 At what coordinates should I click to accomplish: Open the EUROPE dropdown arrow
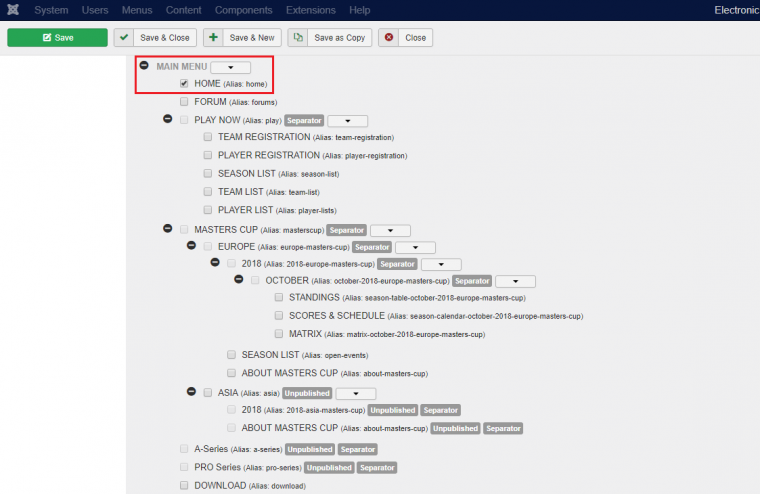(x=415, y=247)
